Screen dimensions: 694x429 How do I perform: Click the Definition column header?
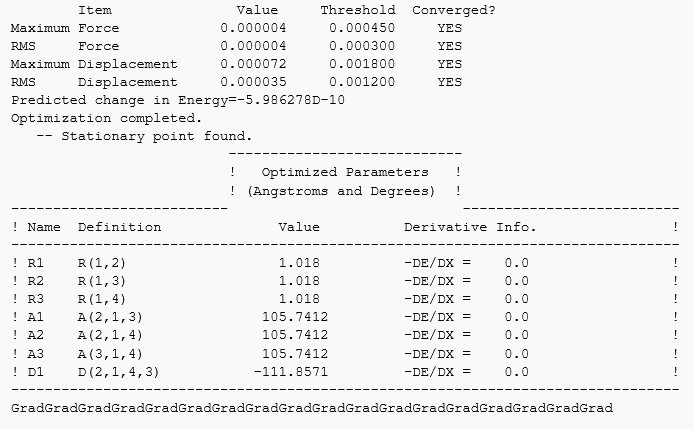(x=119, y=227)
